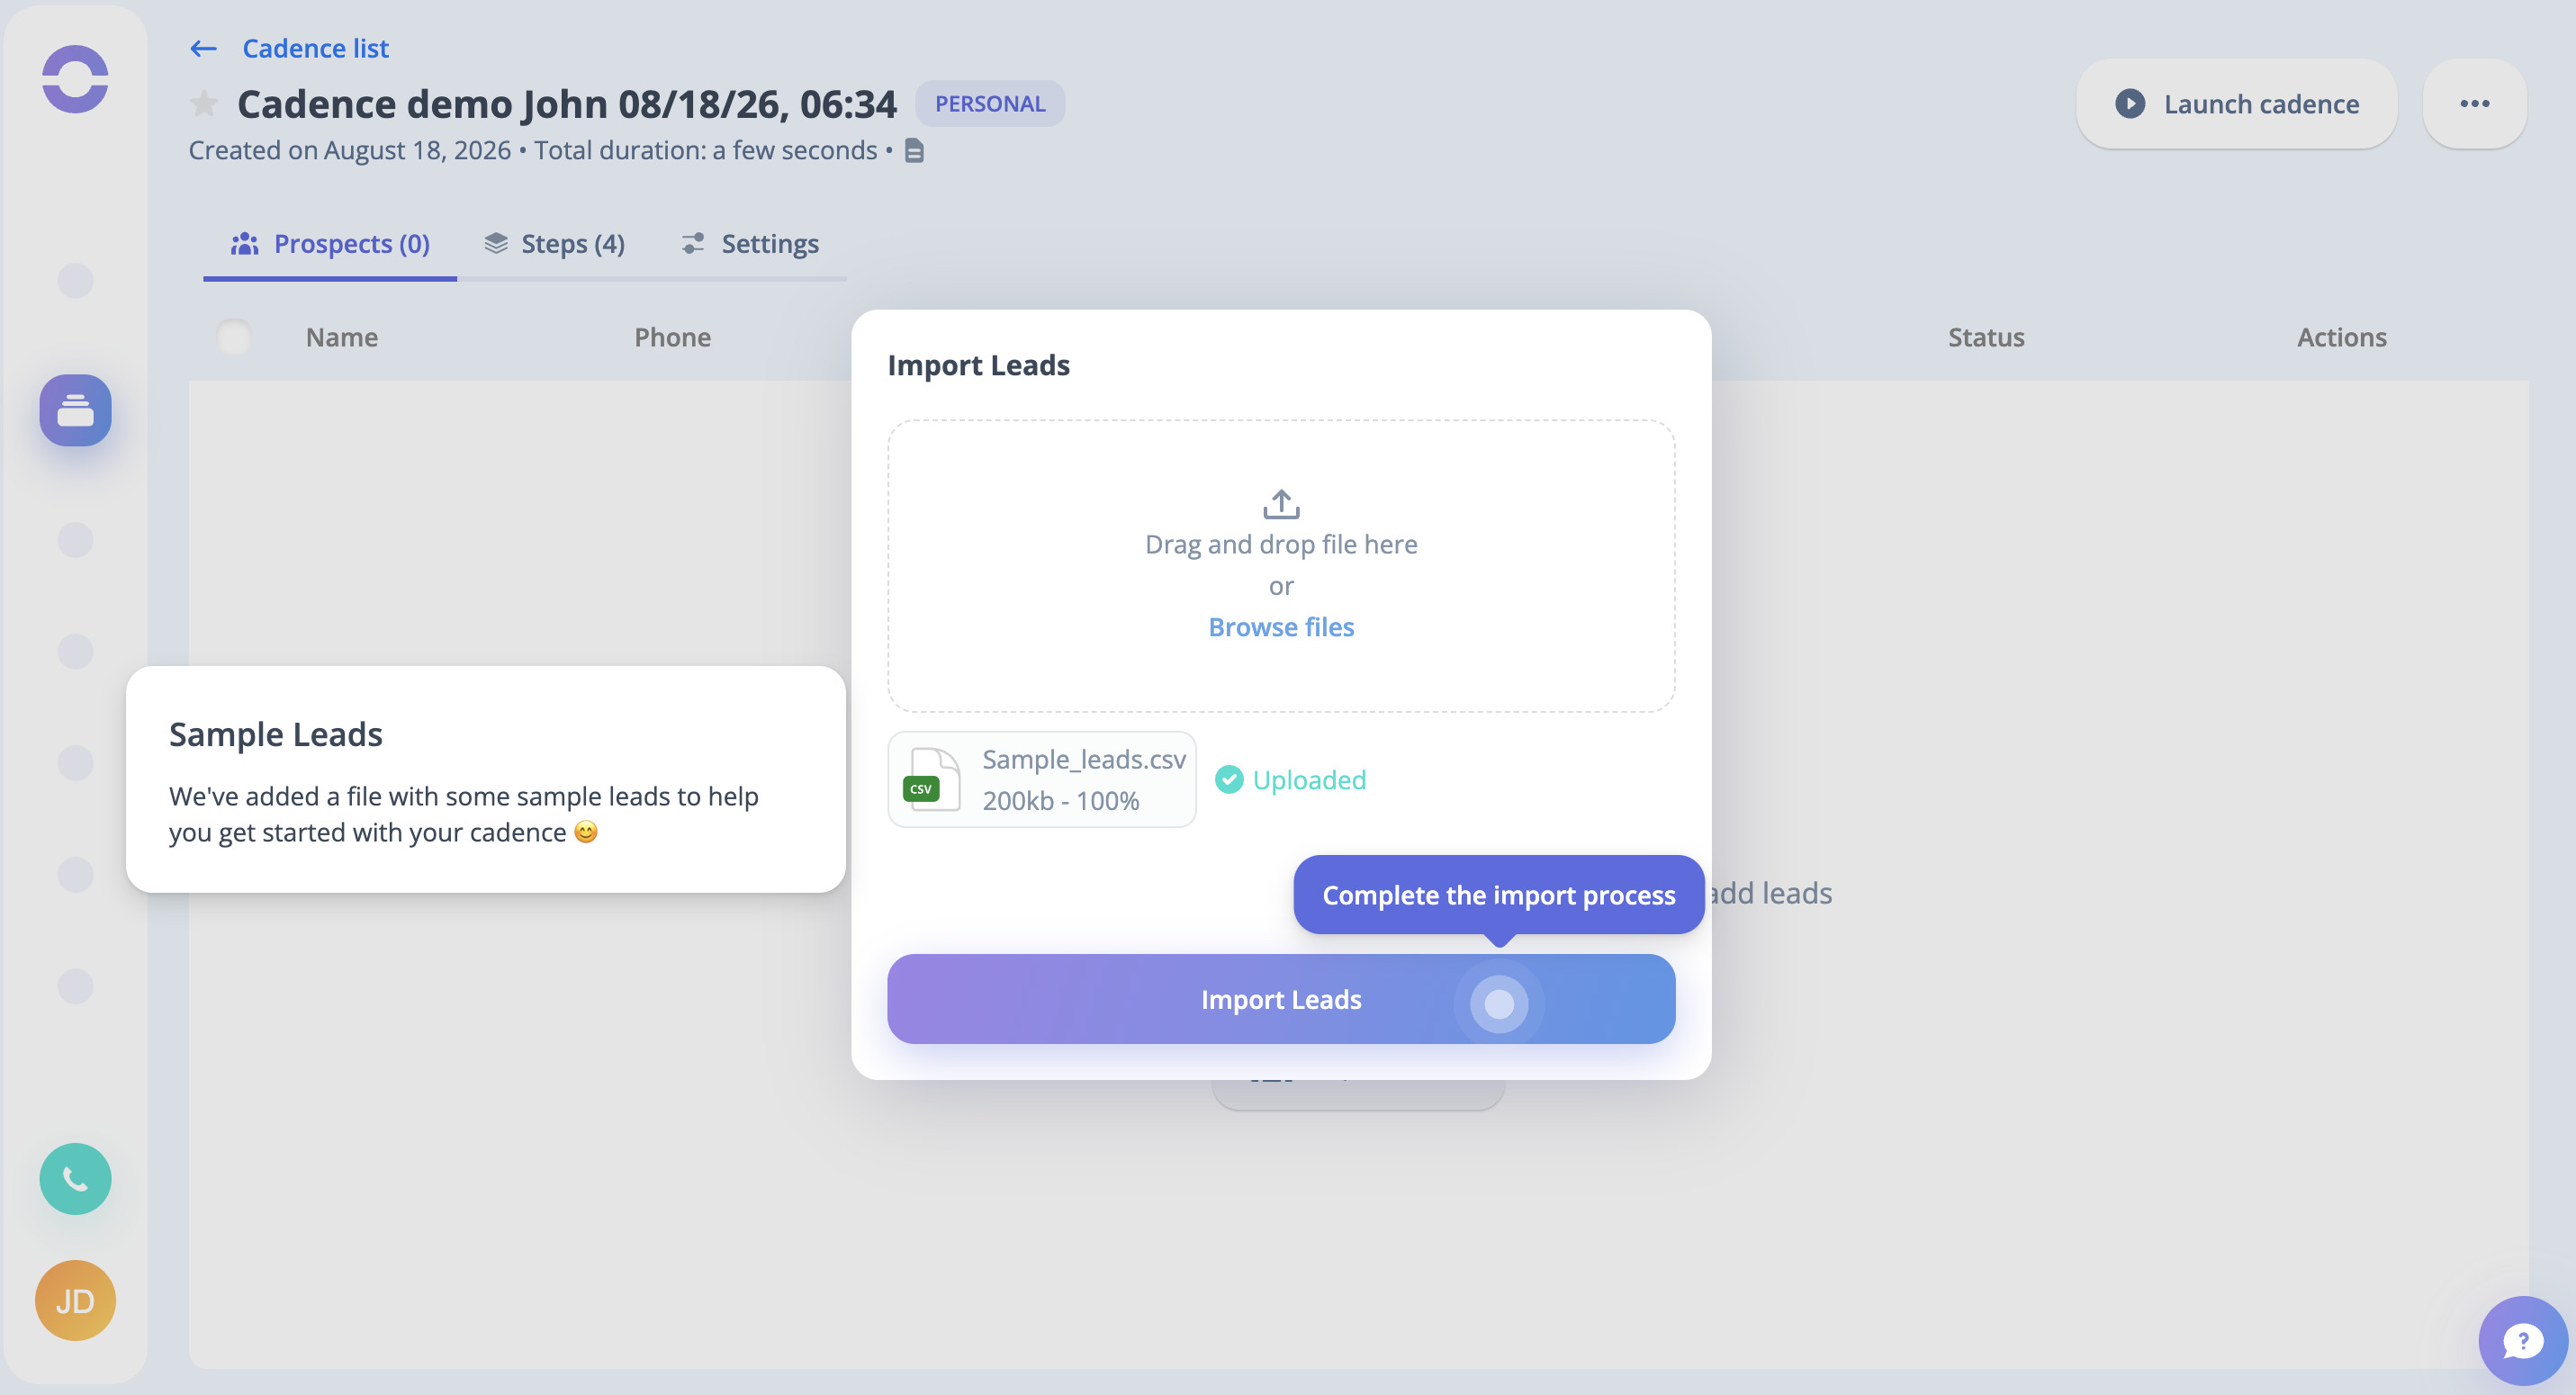Click the CSV file icon
Screen dimensions: 2576x1395
[x=930, y=779]
